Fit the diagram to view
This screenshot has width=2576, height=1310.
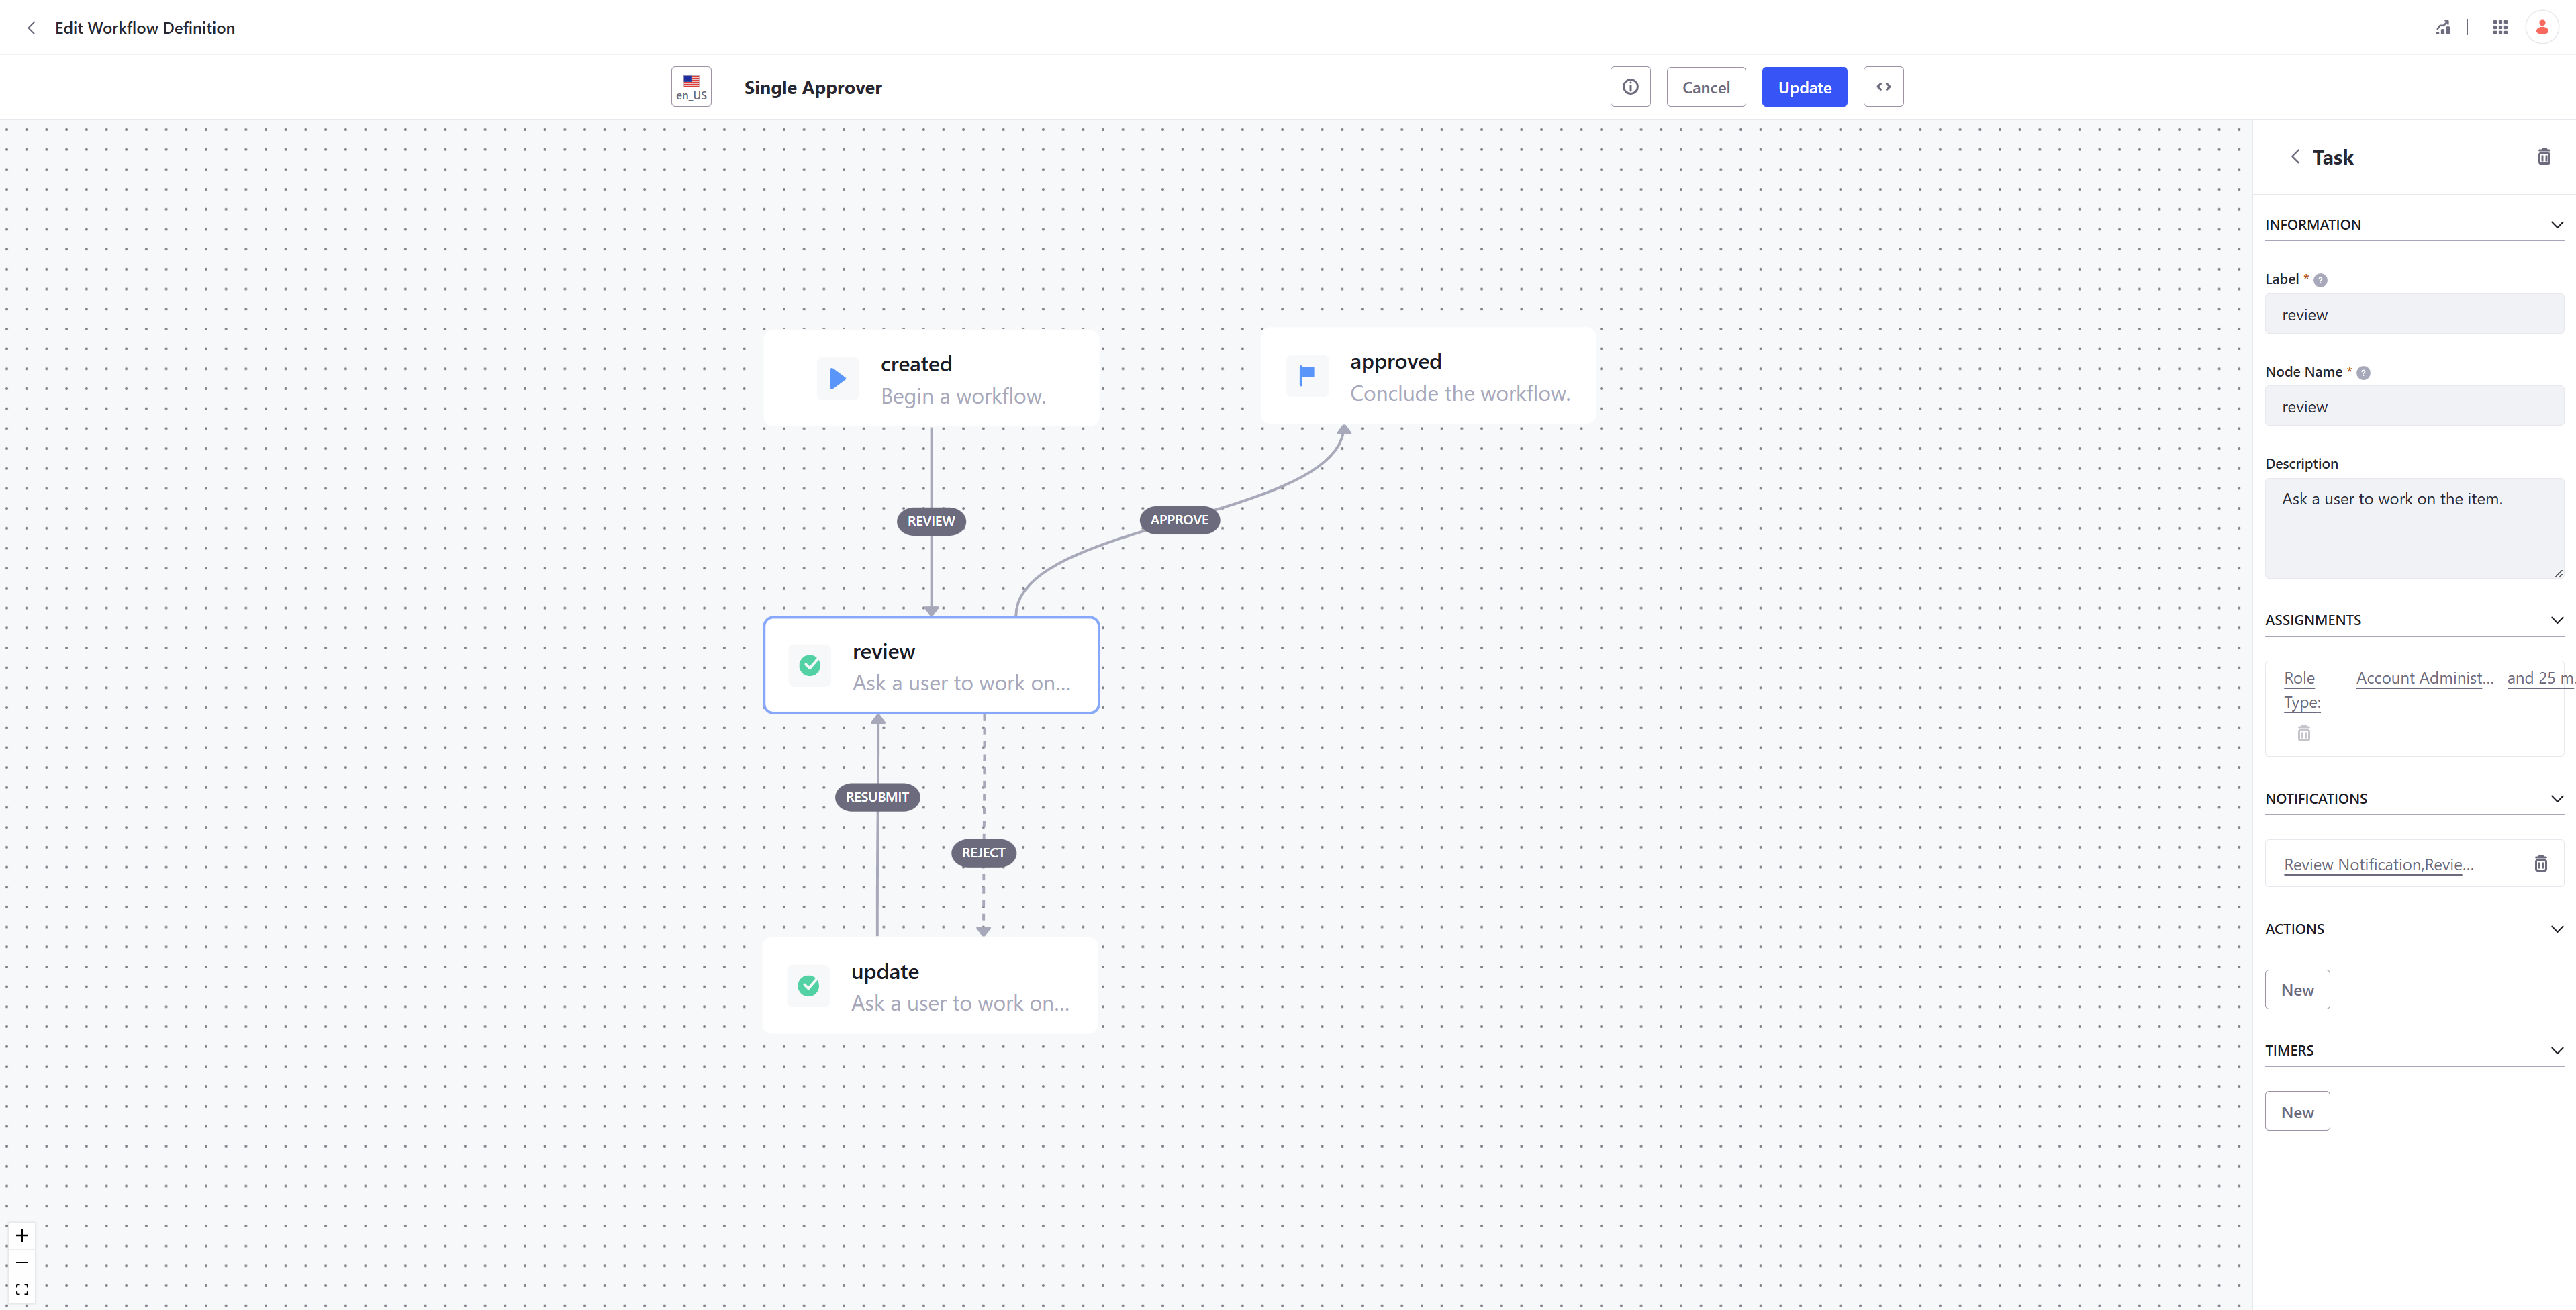click(x=22, y=1290)
